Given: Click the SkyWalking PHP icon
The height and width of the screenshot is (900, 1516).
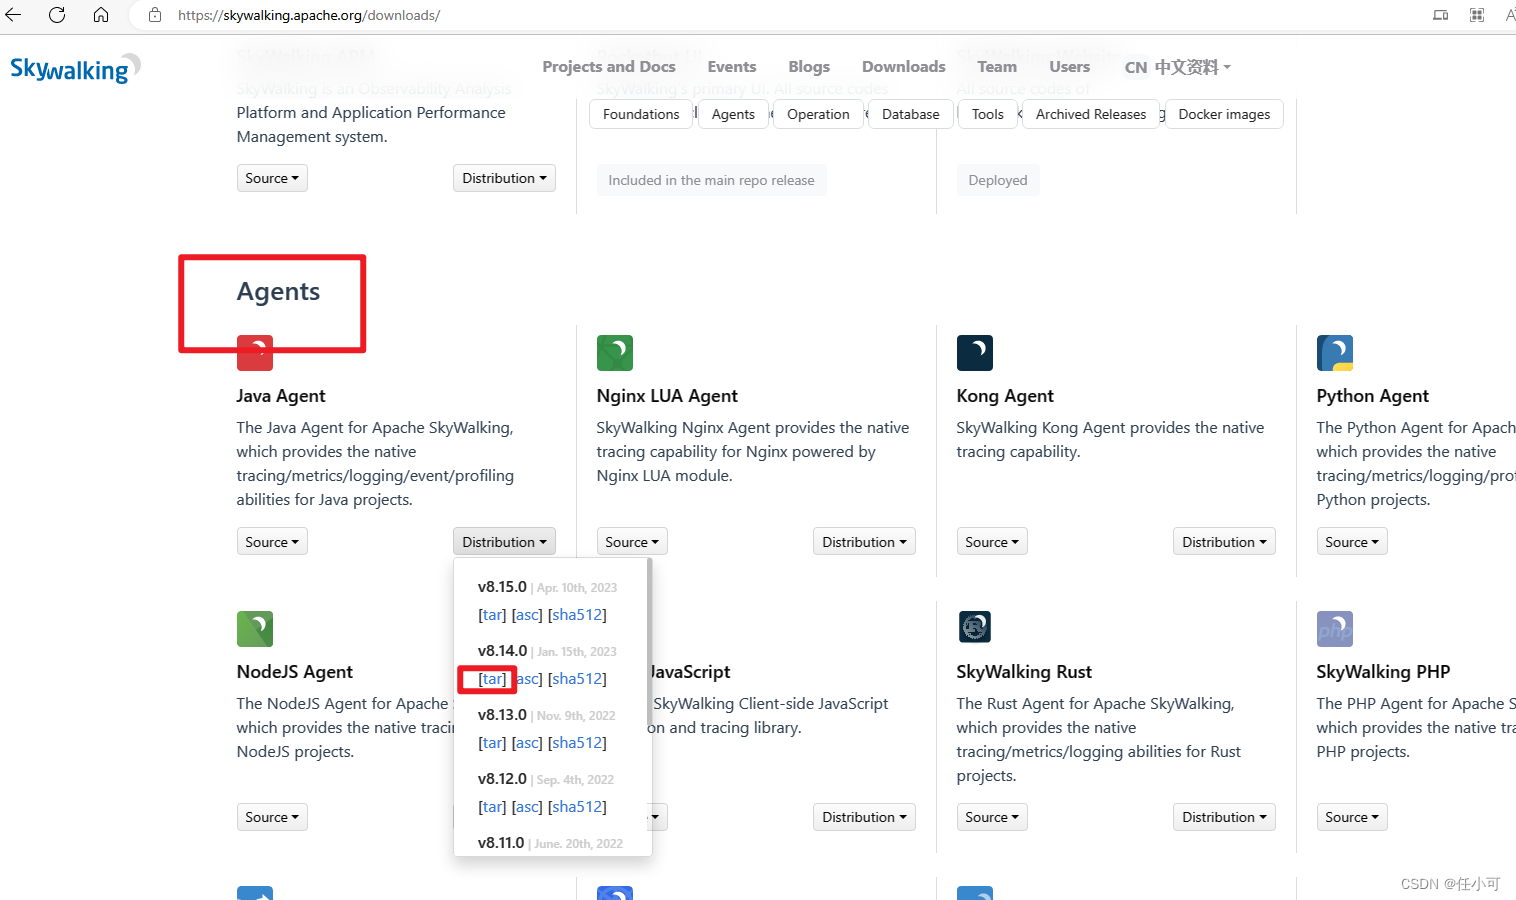Looking at the screenshot, I should (x=1335, y=629).
